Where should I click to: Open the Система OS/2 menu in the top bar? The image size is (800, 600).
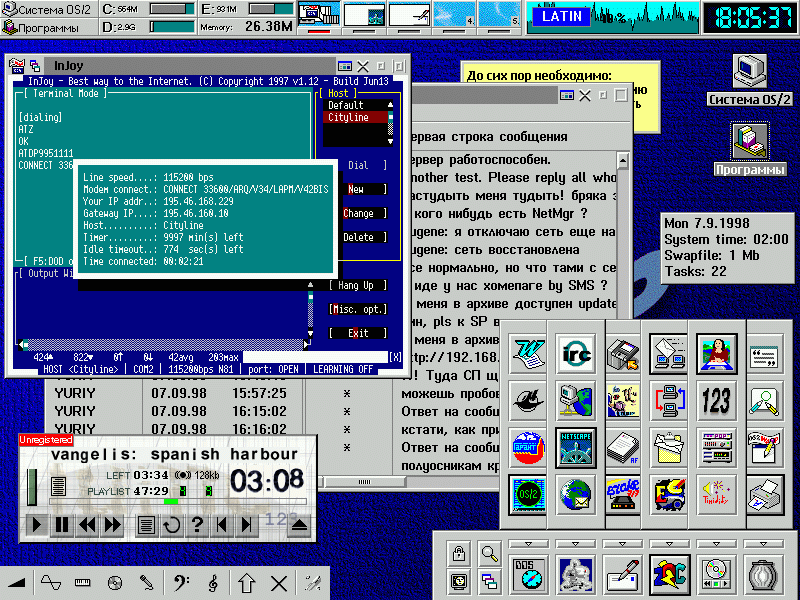(47, 9)
